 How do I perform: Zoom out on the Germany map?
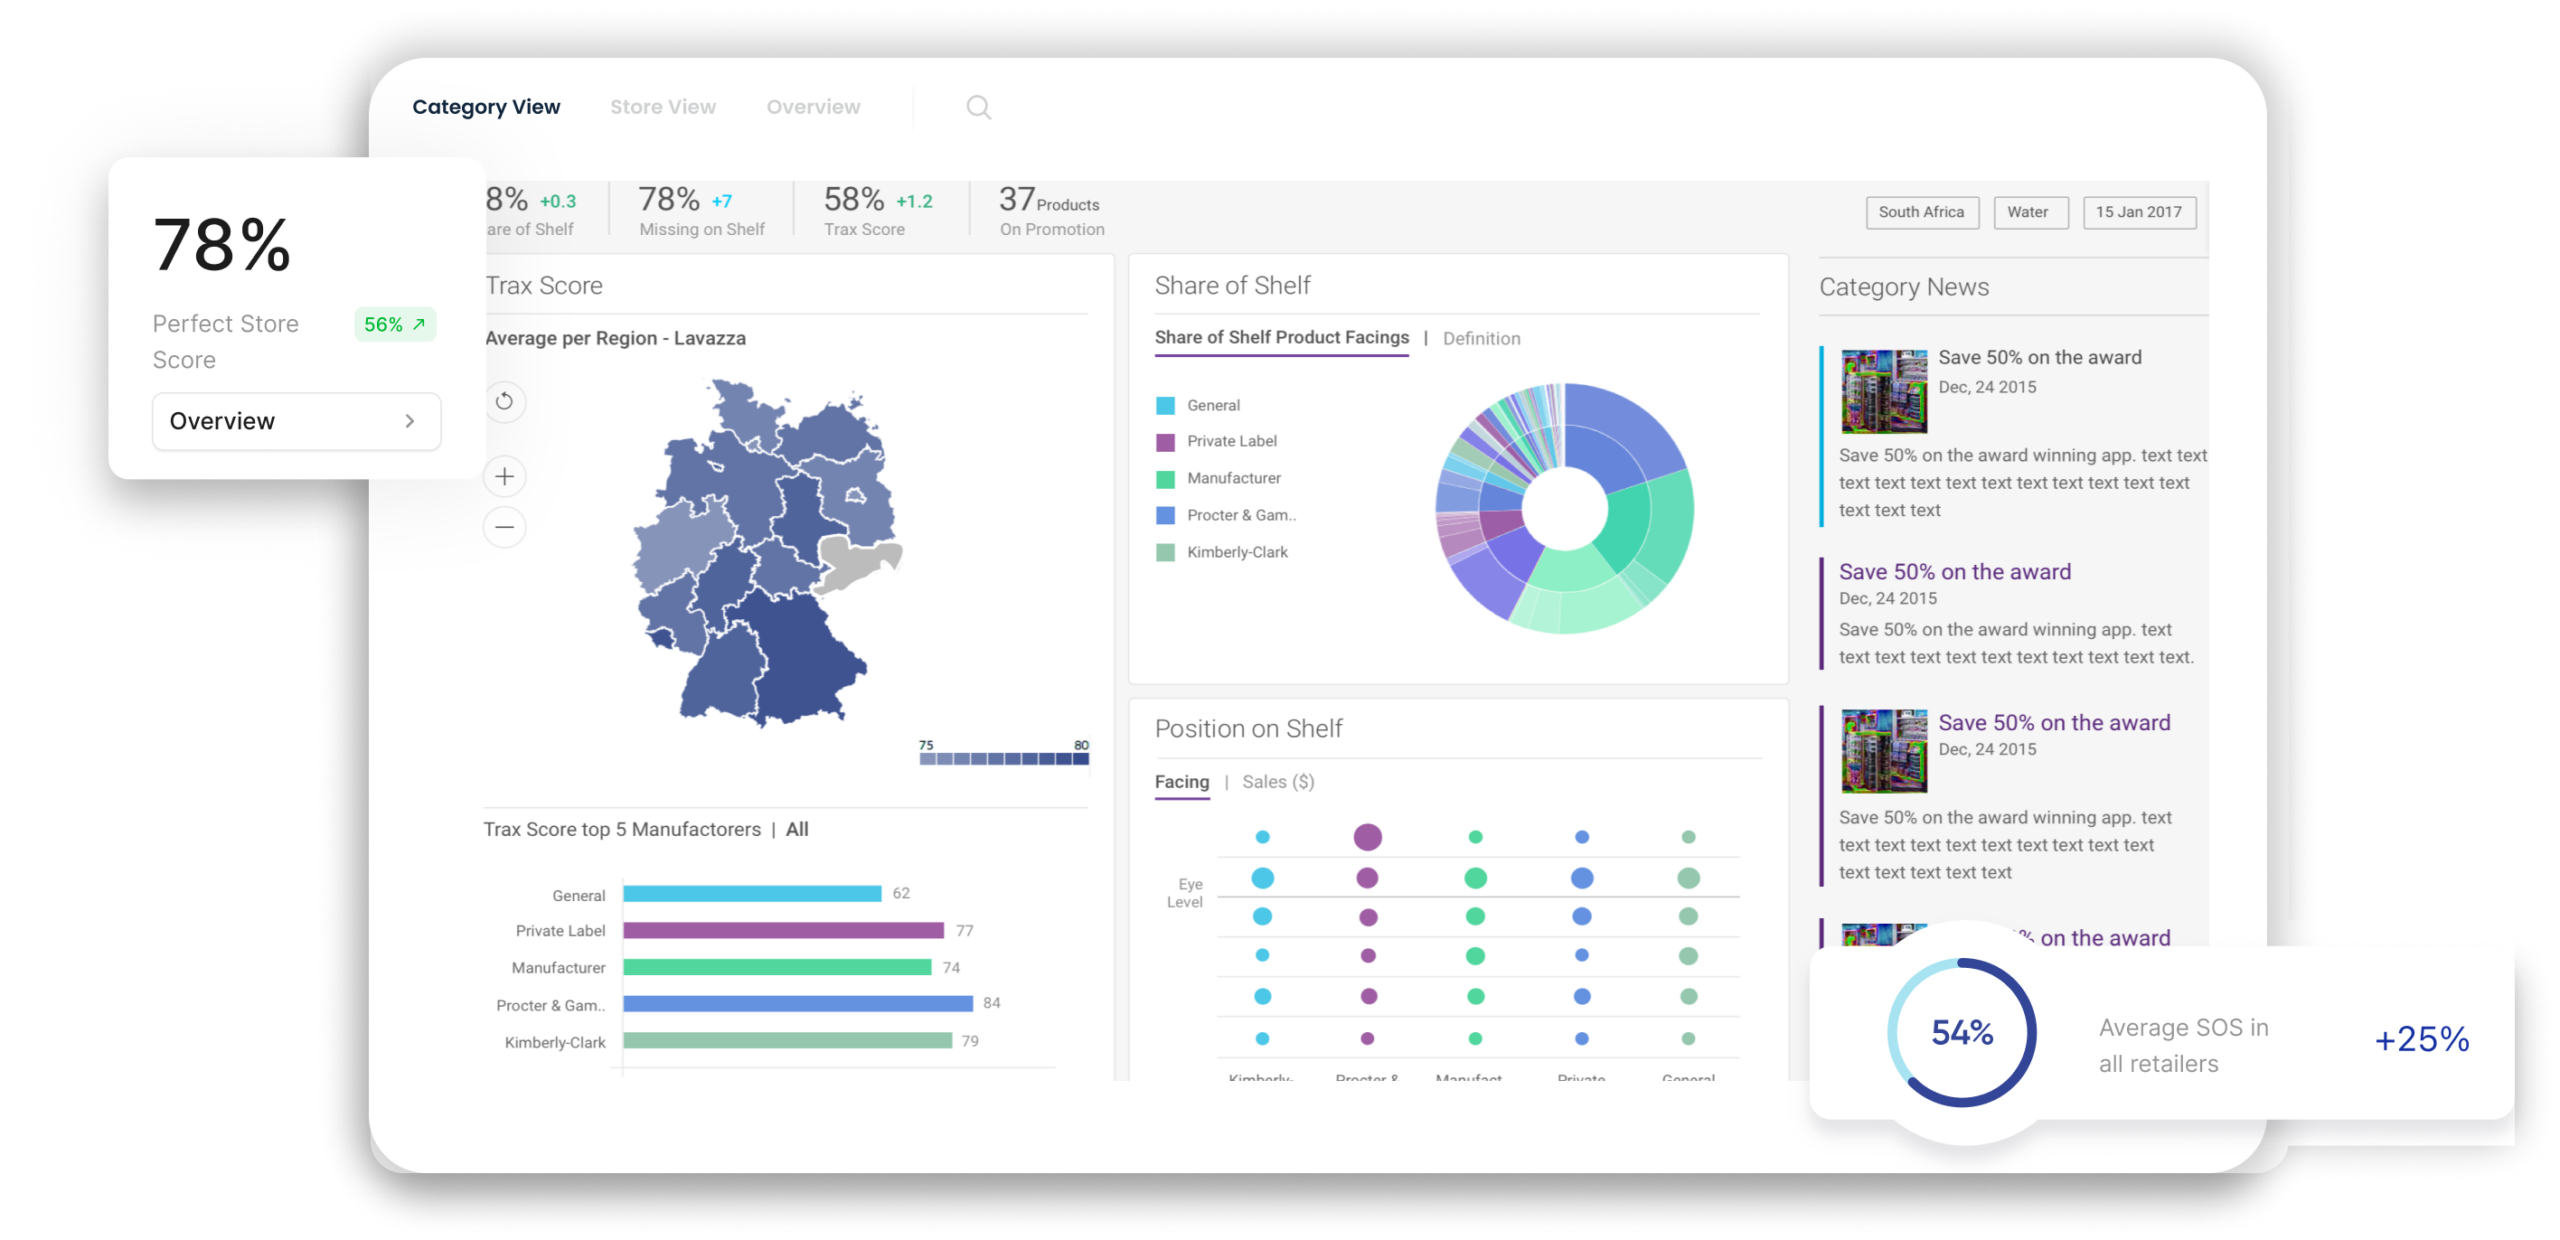(504, 527)
